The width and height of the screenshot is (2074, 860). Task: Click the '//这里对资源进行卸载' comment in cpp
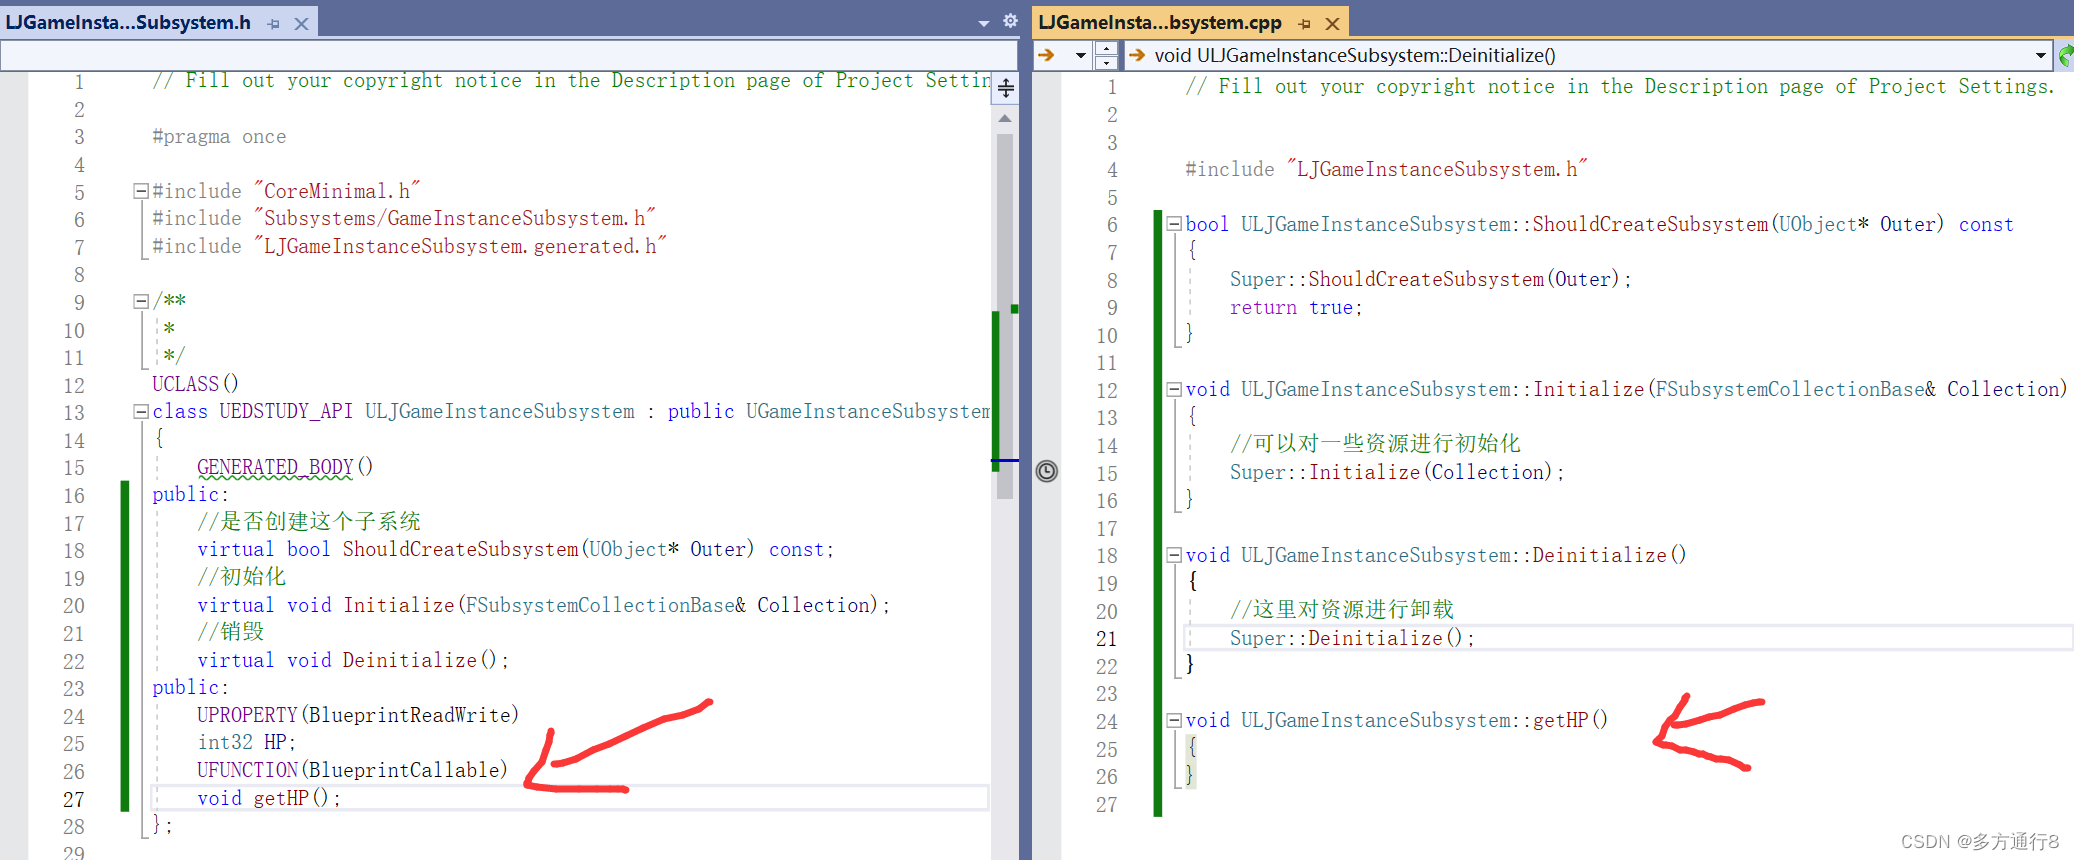[x=1342, y=609]
